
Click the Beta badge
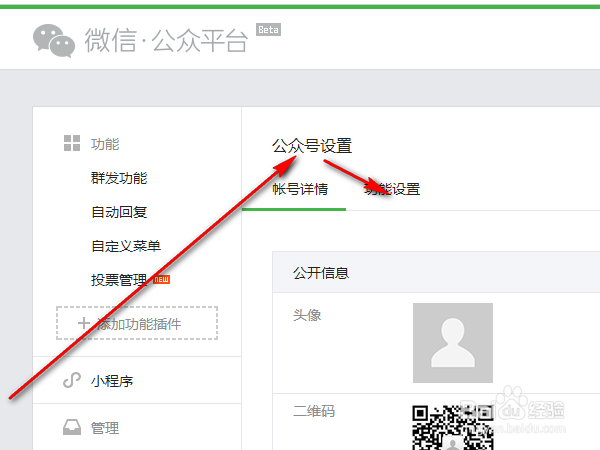pos(268,29)
